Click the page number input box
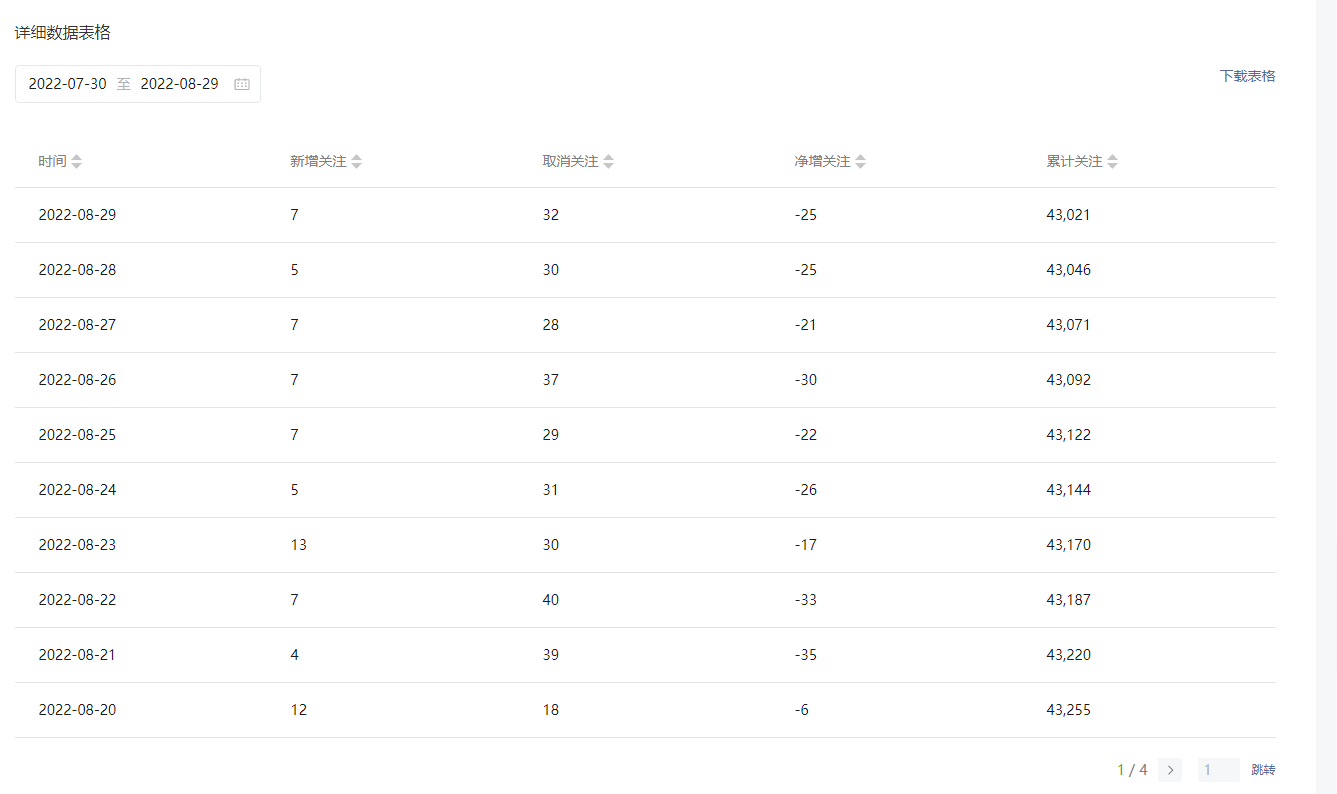 [x=1218, y=770]
